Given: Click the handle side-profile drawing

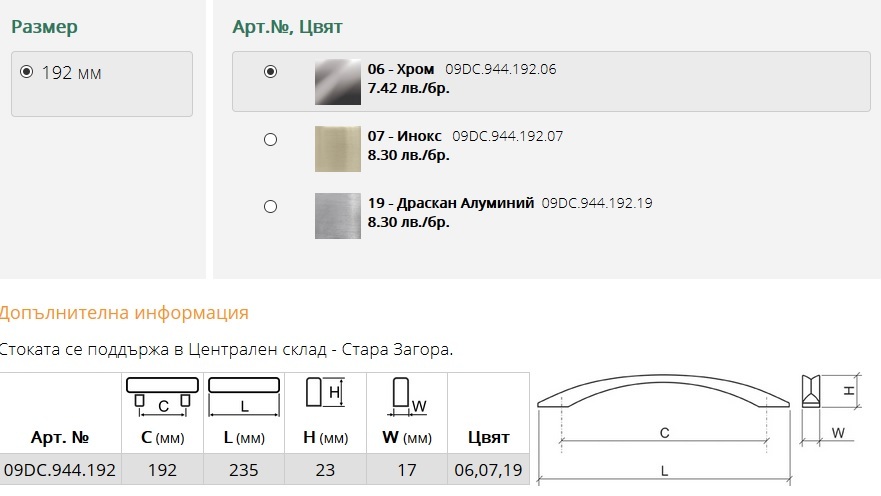Looking at the screenshot, I should coord(830,409).
